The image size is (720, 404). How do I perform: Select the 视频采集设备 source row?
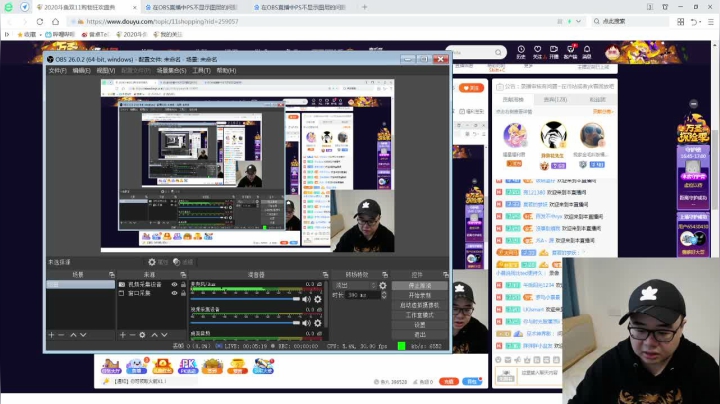point(152,284)
